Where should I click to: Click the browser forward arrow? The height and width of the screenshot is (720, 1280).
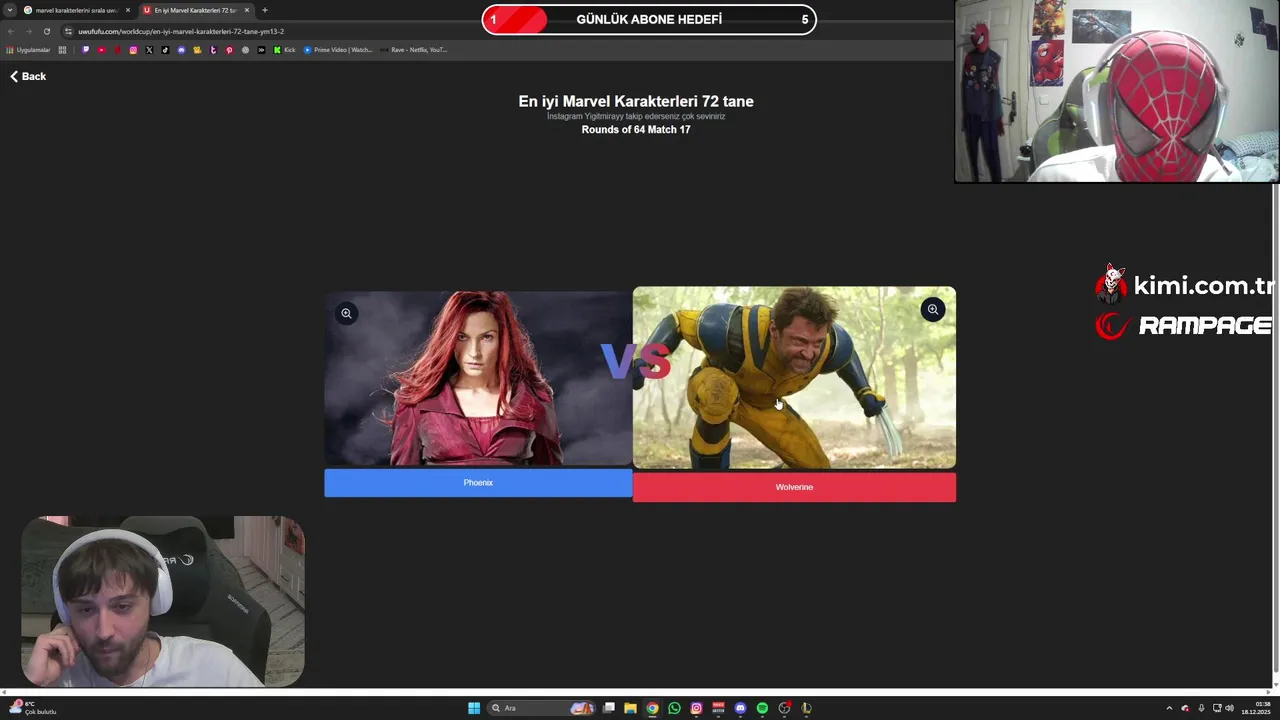pos(28,31)
